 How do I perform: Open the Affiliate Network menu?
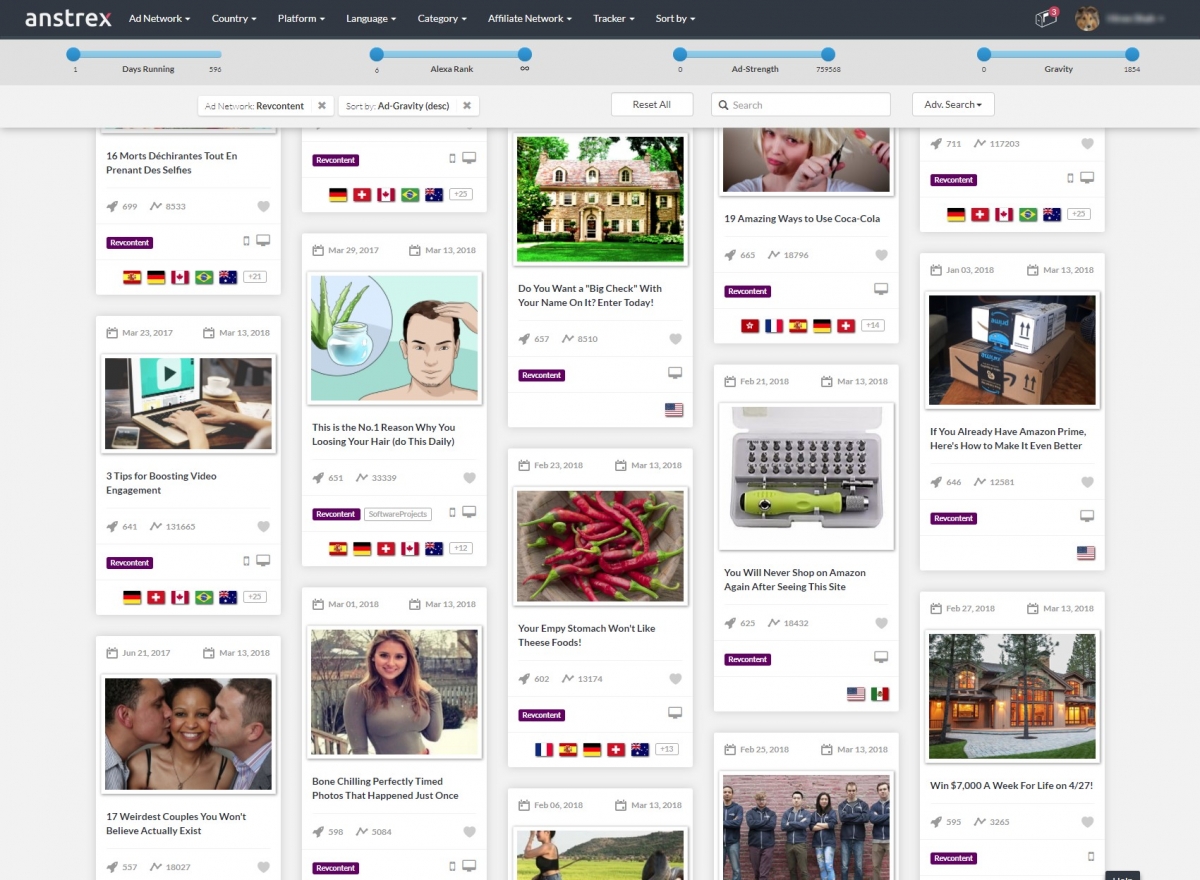click(529, 18)
